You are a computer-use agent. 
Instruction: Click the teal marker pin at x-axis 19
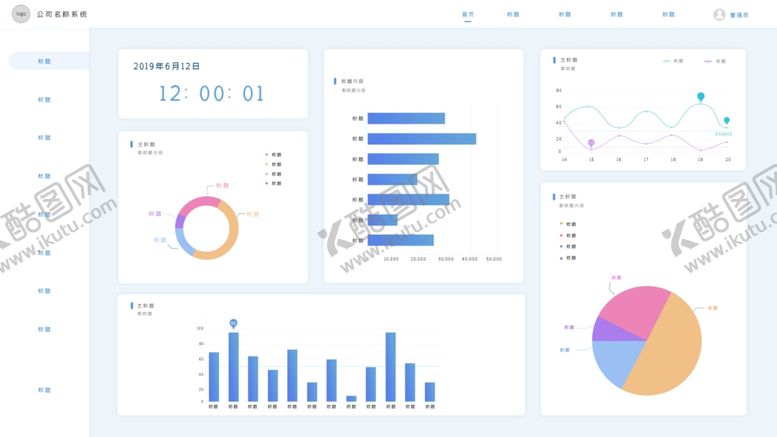pyautogui.click(x=701, y=97)
